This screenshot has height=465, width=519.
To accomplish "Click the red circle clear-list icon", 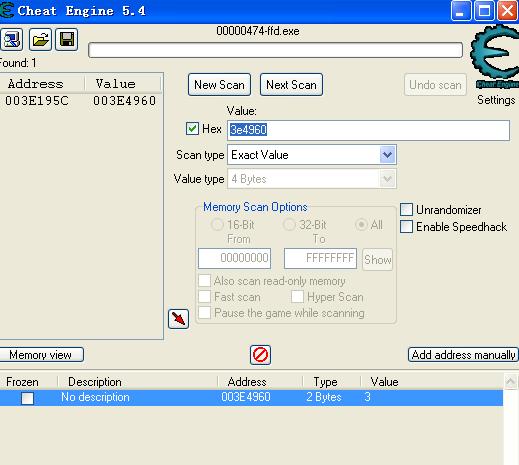I will (260, 354).
